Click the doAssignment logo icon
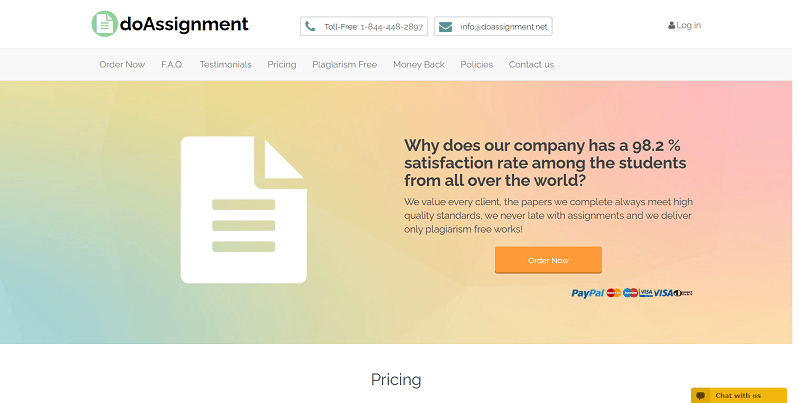 (103, 24)
